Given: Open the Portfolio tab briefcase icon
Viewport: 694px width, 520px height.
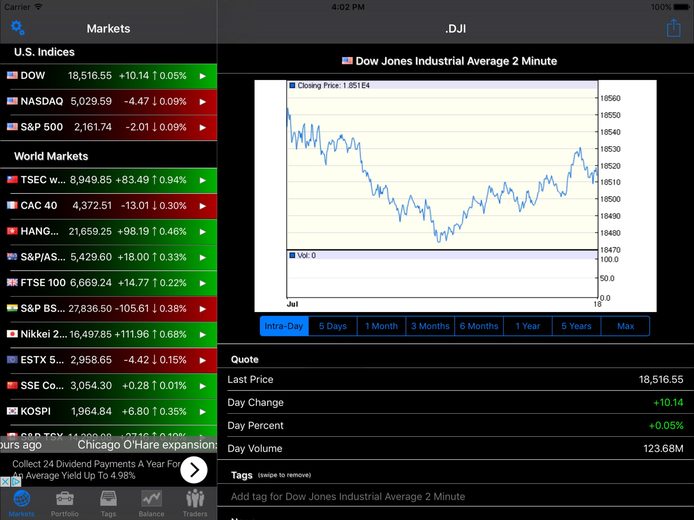Looking at the screenshot, I should (65, 499).
